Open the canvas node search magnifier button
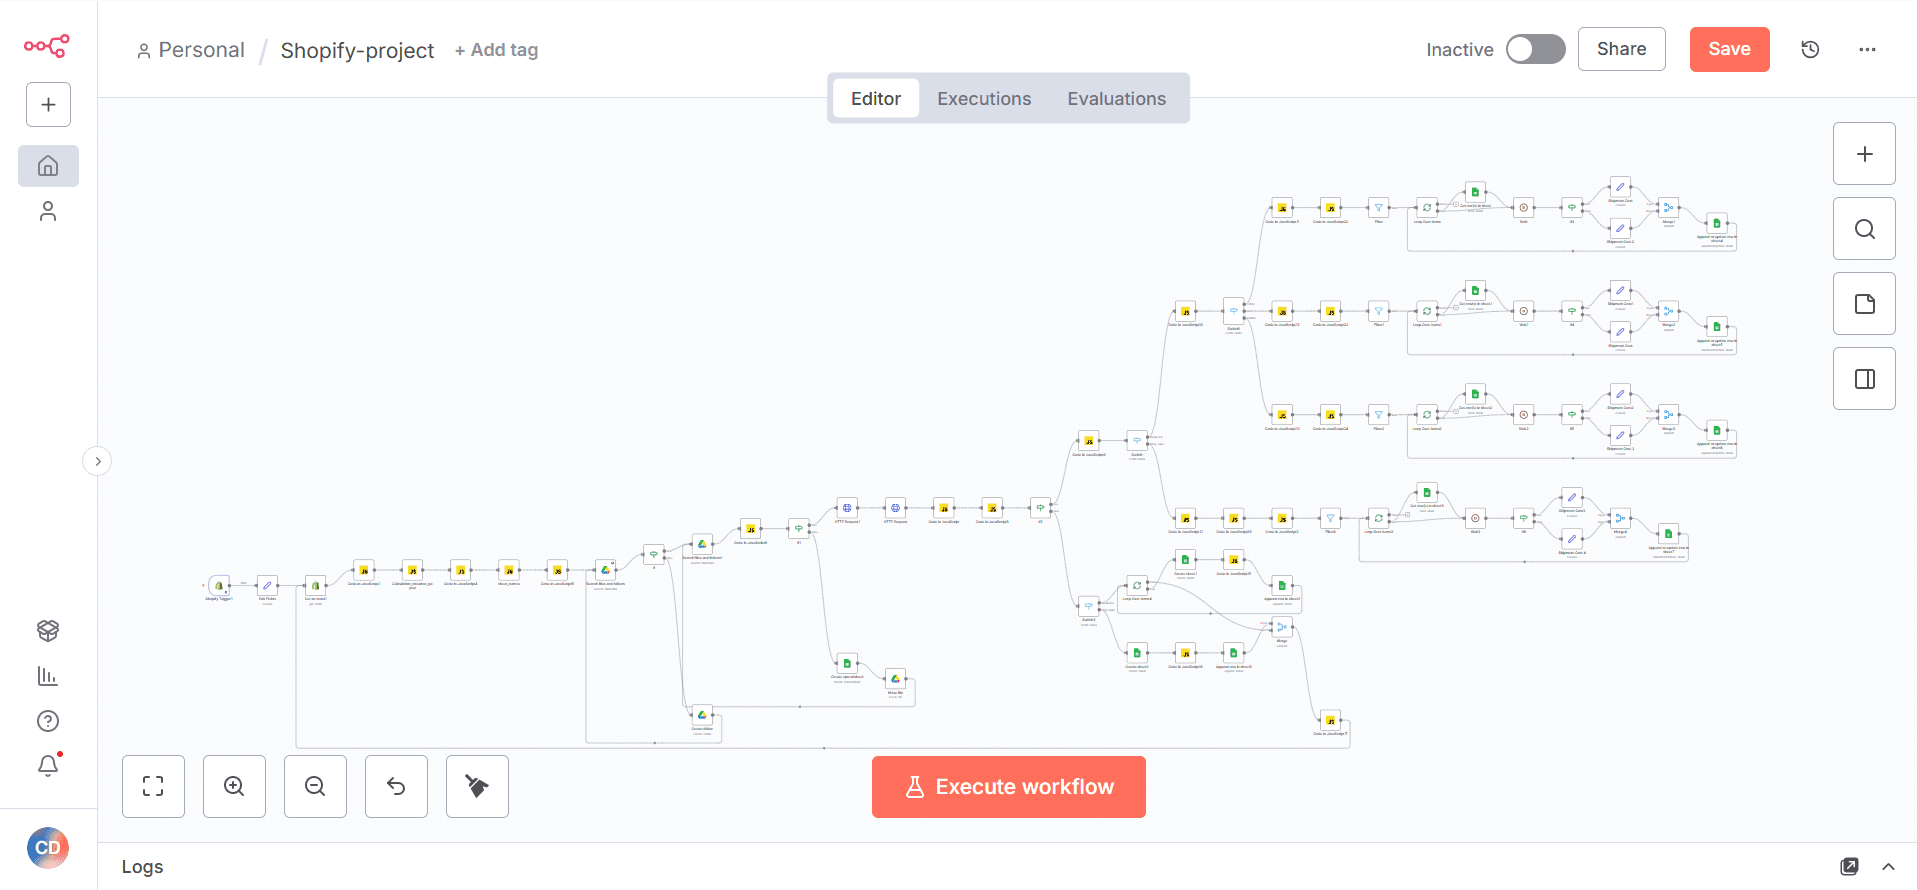1917x890 pixels. [1864, 229]
